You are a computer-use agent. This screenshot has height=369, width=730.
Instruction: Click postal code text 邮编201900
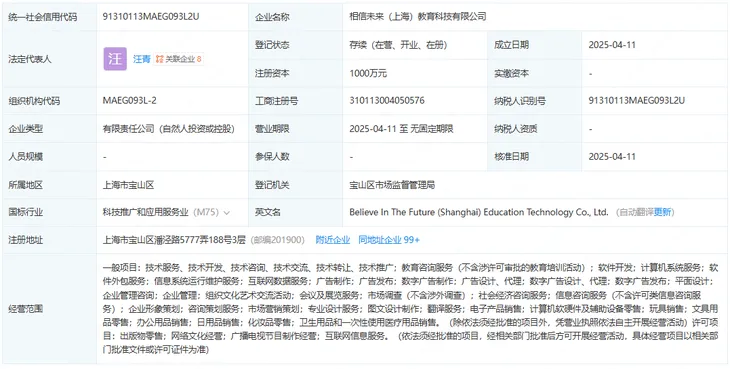278,240
